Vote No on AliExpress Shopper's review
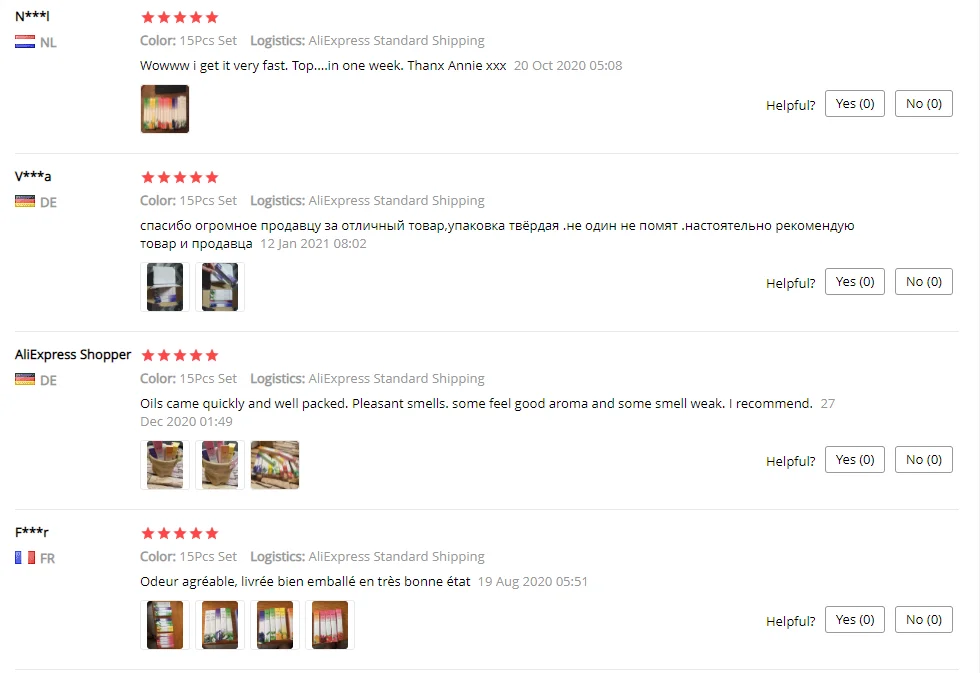 (923, 460)
